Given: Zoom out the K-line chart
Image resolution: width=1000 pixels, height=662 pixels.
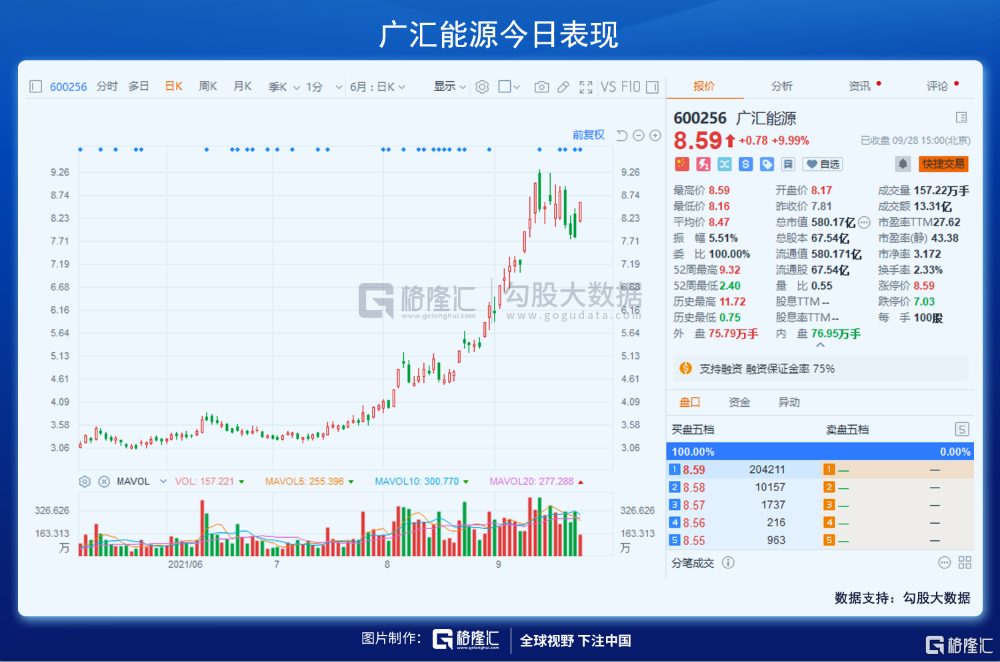Looking at the screenshot, I should (638, 135).
